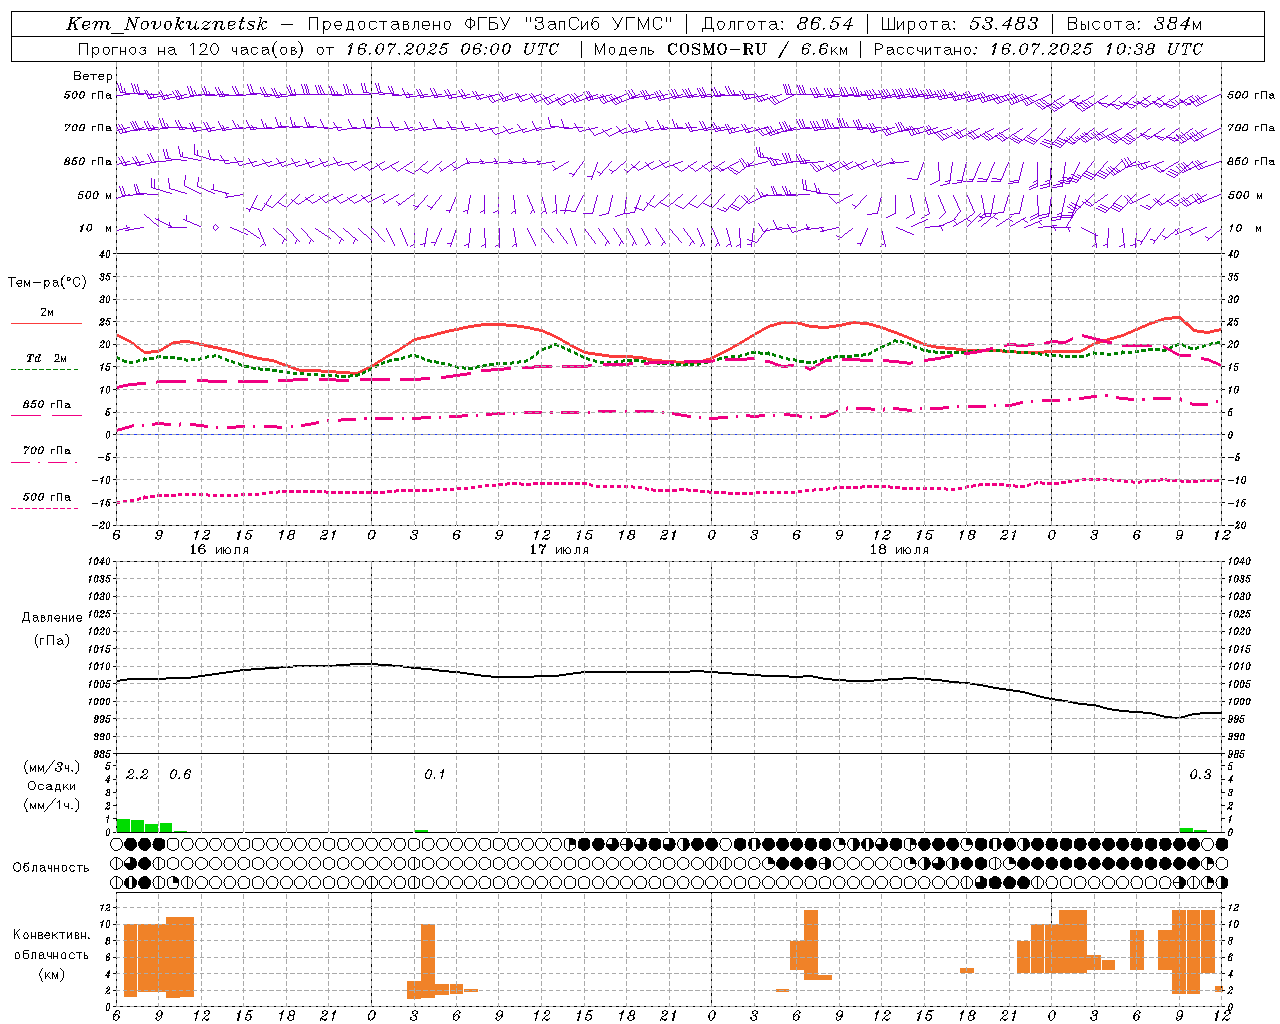Click the '700 гПа' temperature legend dash-dot line

(45, 462)
